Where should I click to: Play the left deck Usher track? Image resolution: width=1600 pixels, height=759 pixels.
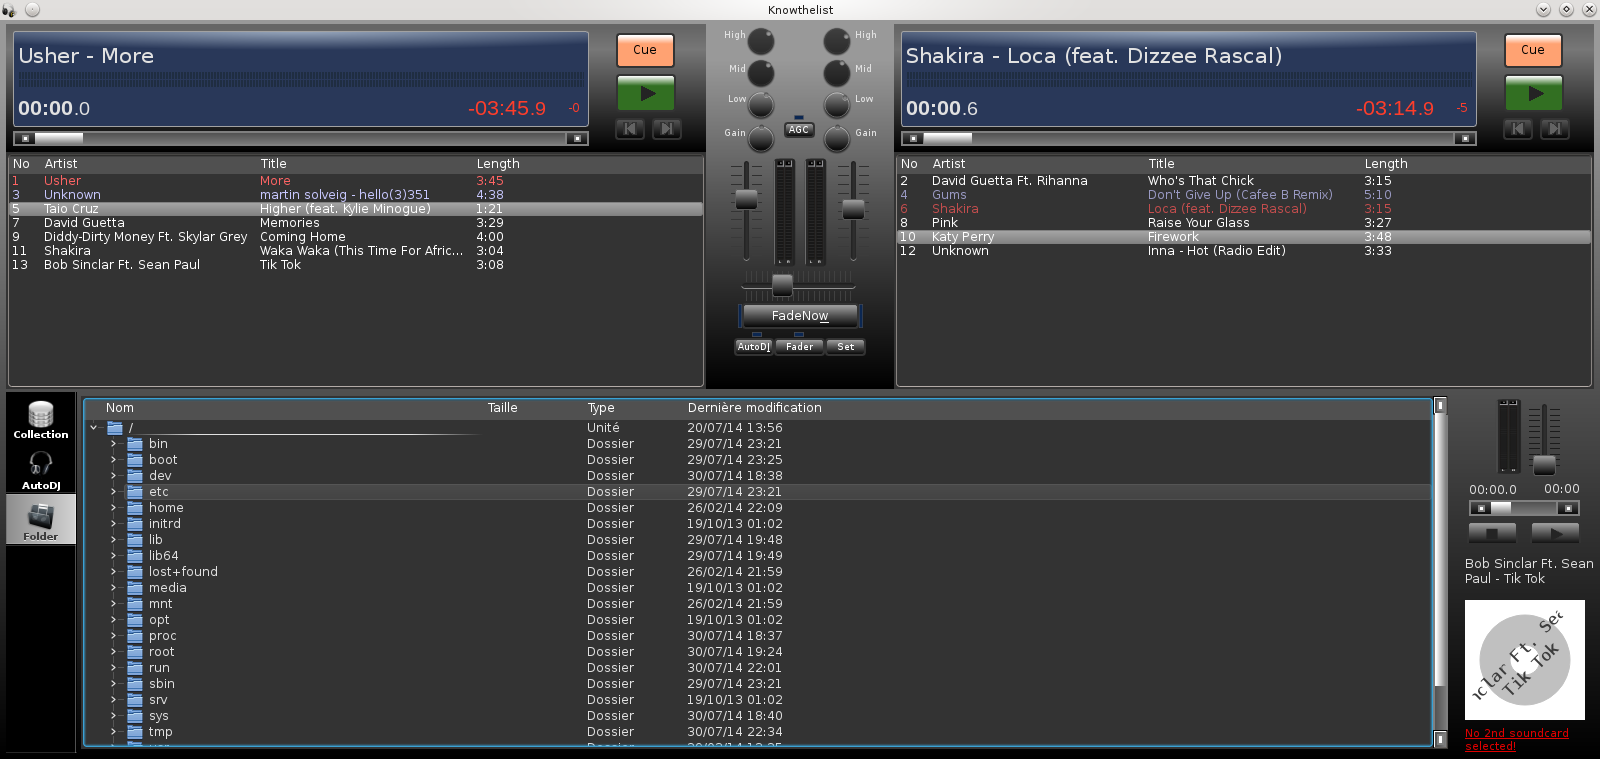click(x=645, y=93)
